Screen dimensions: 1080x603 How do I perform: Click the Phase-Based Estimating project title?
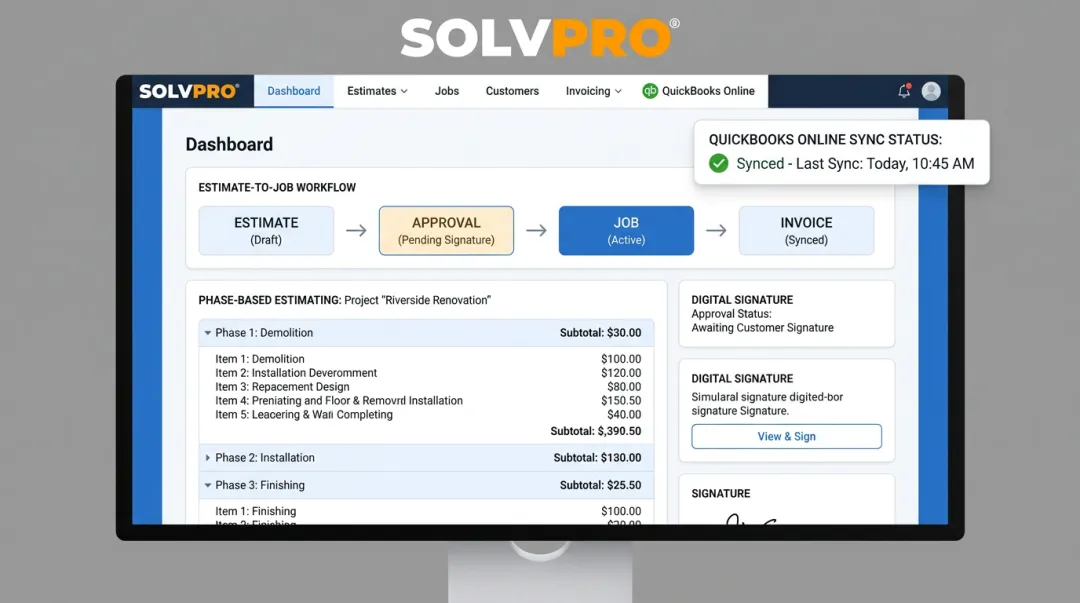click(x=344, y=300)
